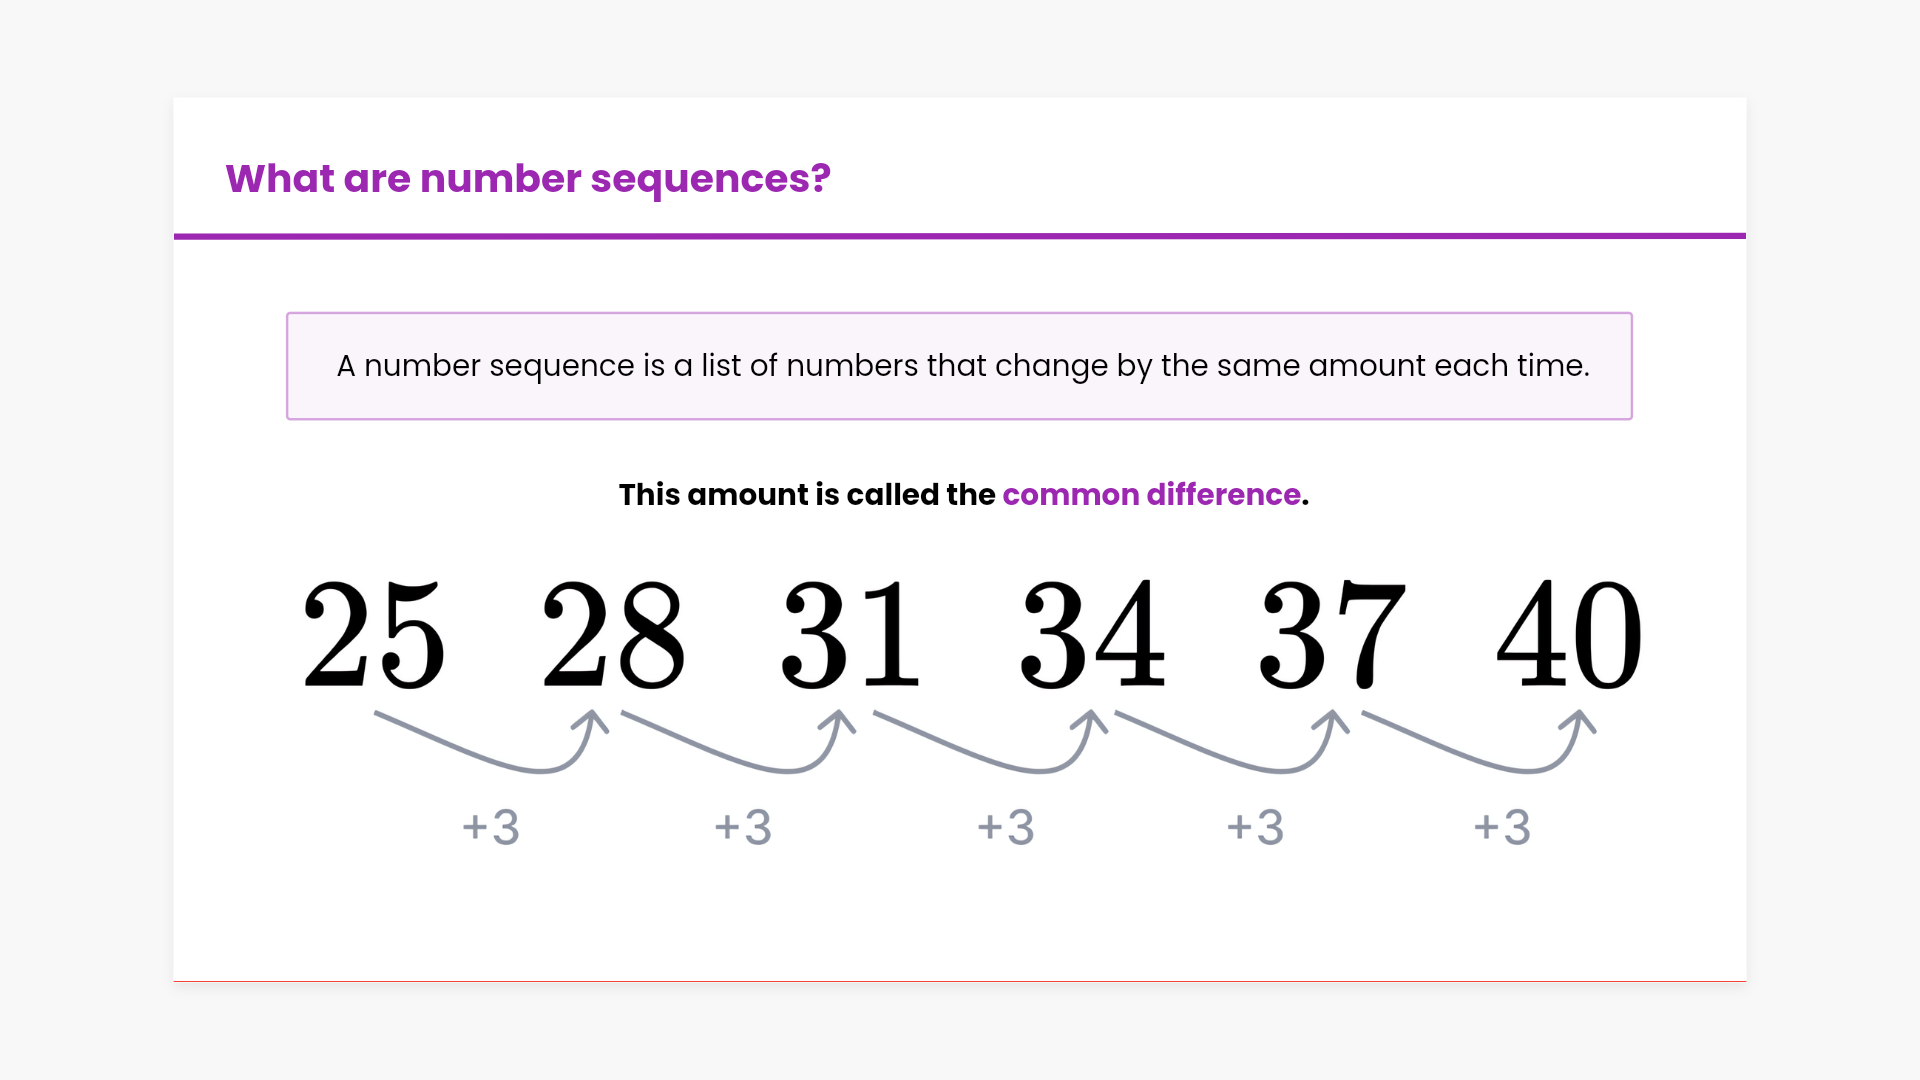The image size is (1920, 1080).
Task: Click the +3 label below 28 and 31
Action: (x=743, y=828)
